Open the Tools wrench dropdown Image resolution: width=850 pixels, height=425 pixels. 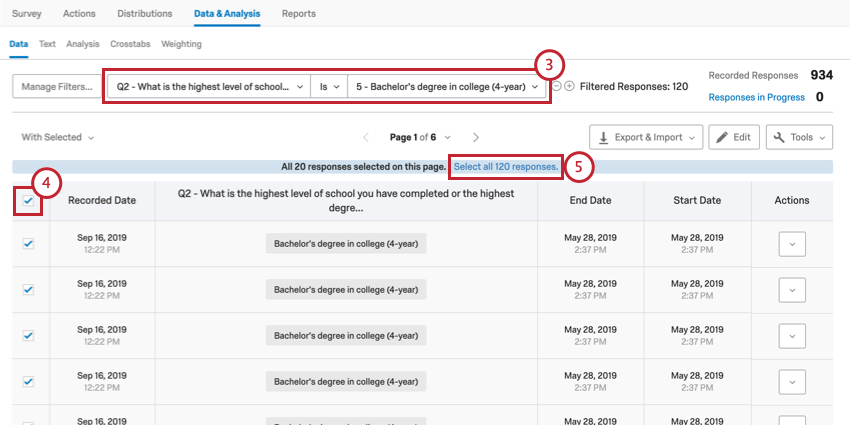[x=799, y=137]
